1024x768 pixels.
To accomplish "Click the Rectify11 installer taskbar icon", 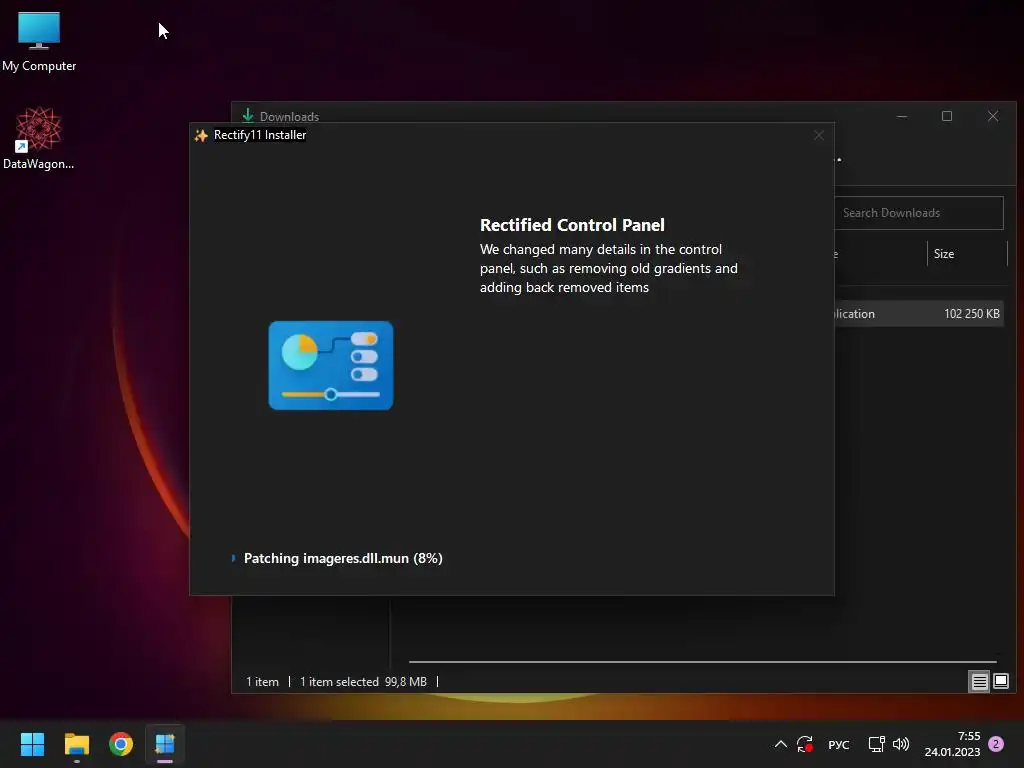I will click(x=165, y=744).
